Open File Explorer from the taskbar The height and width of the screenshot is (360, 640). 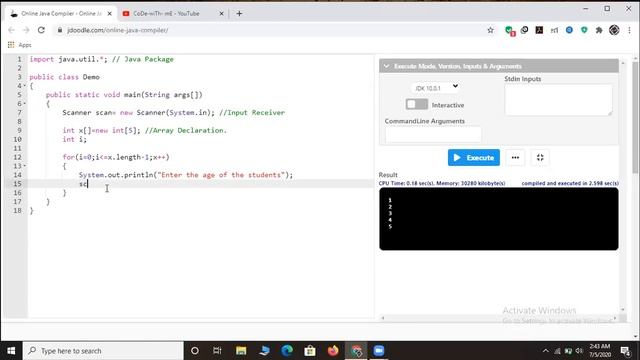(x=241, y=351)
